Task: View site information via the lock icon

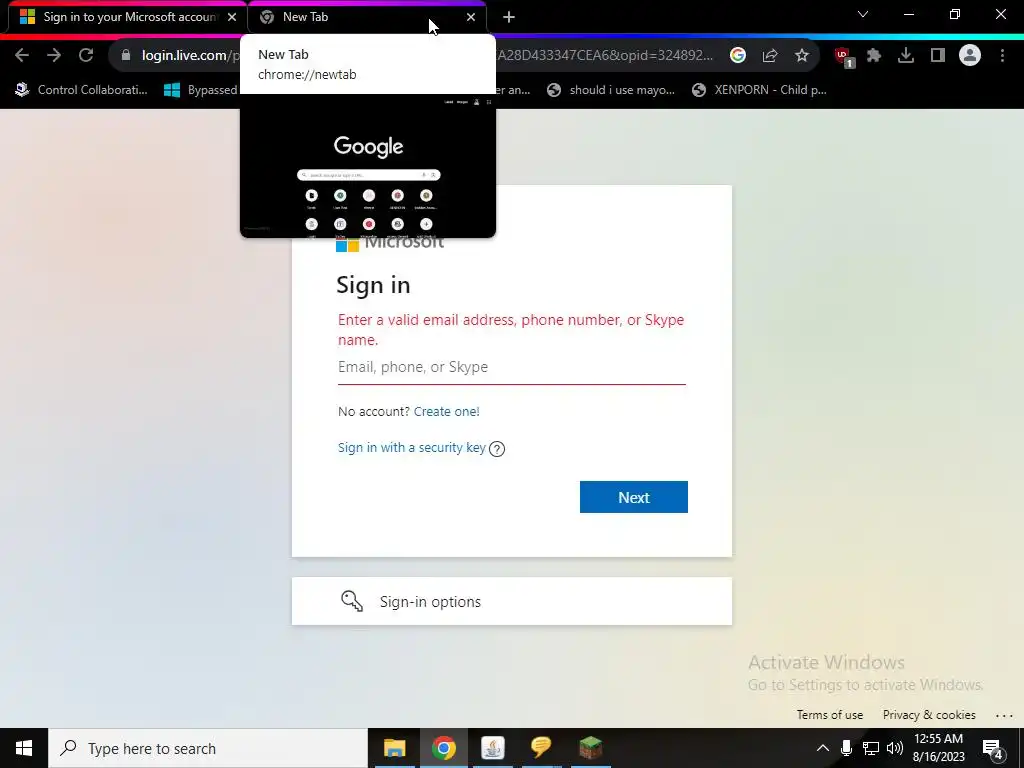Action: 126,56
